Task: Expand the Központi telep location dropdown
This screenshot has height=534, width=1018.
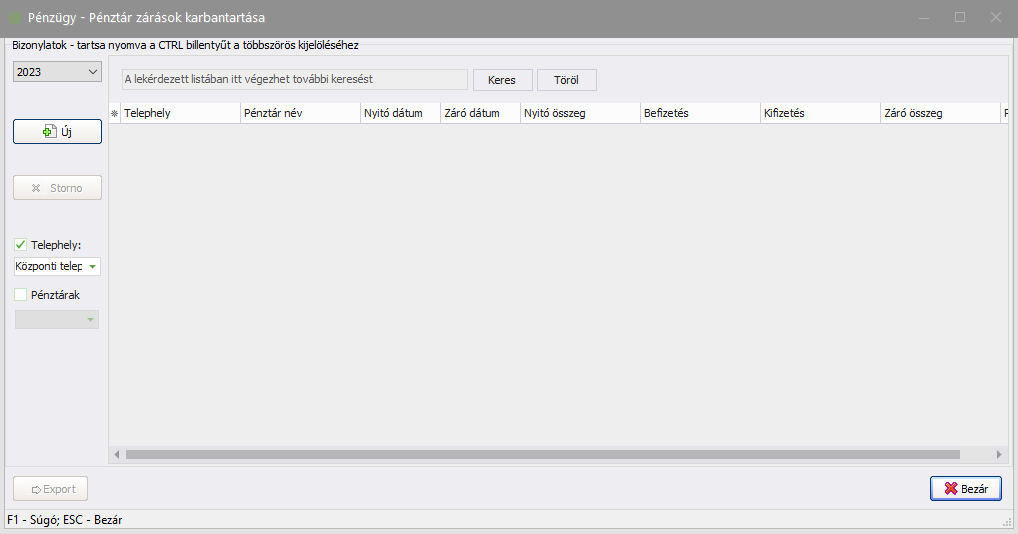Action: coord(92,267)
